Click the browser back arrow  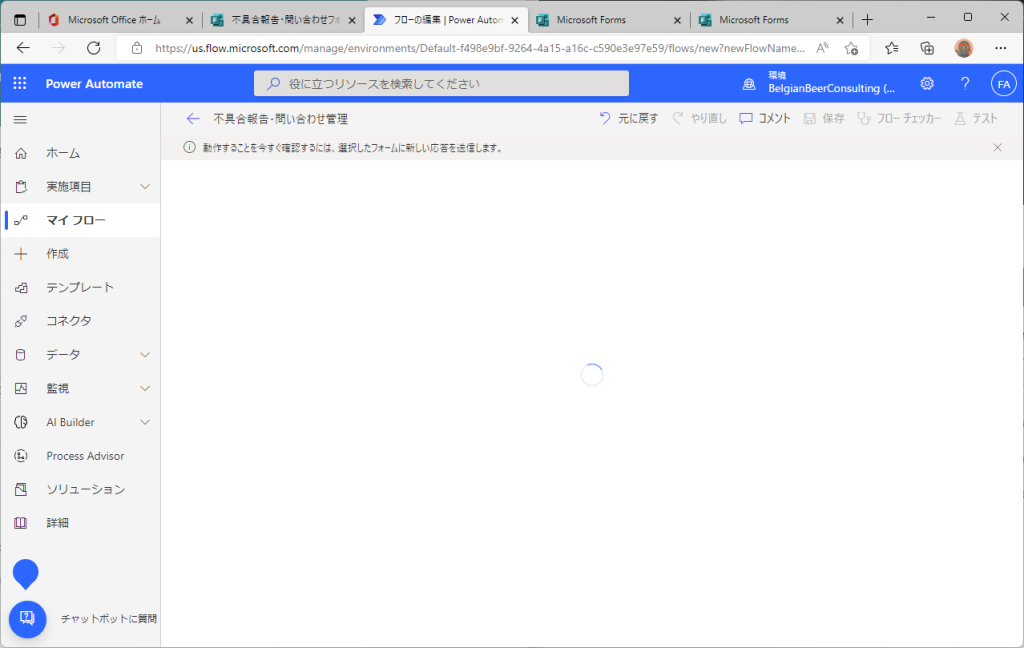pos(23,48)
